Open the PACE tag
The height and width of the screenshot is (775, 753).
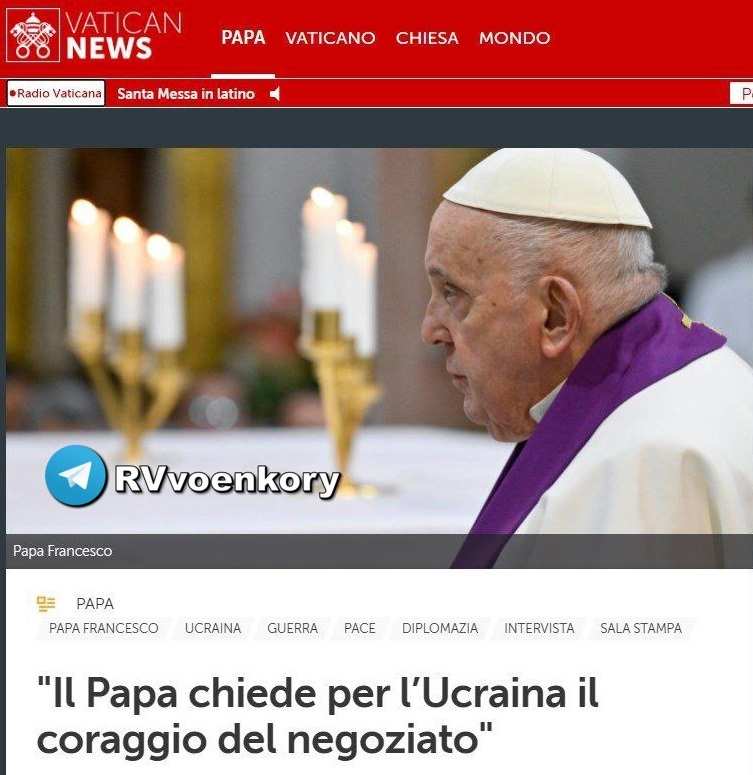359,628
